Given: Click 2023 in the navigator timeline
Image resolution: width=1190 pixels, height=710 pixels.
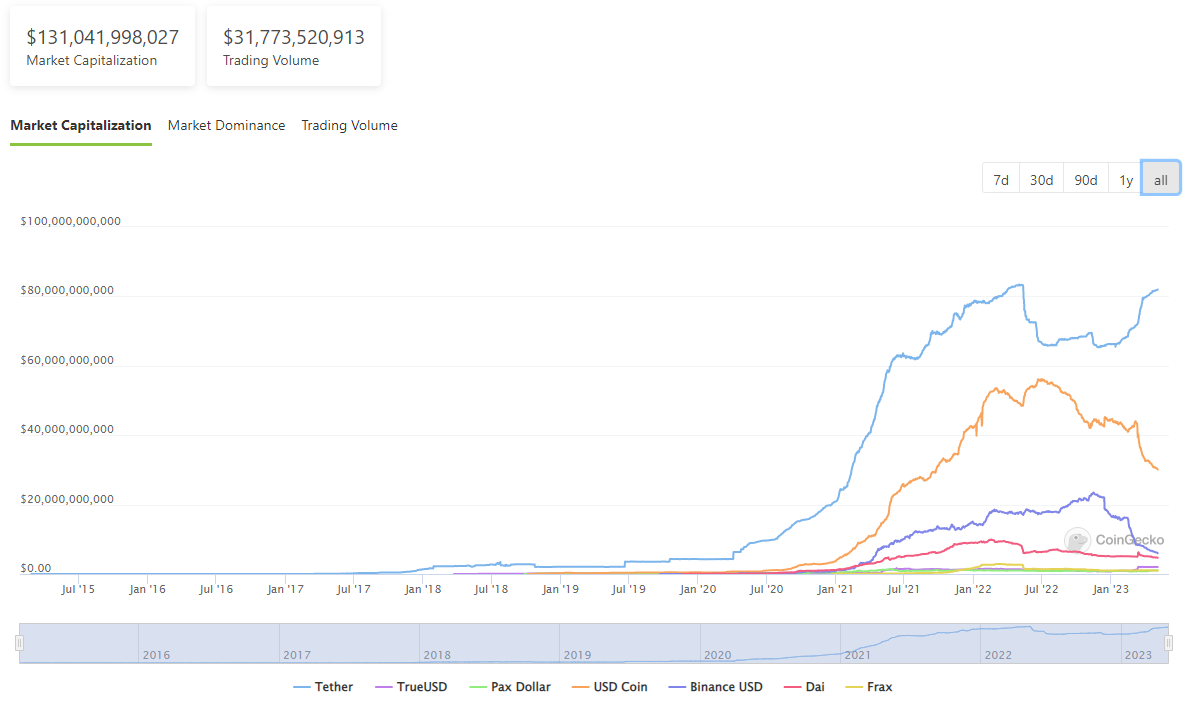Looking at the screenshot, I should coord(1138,655).
